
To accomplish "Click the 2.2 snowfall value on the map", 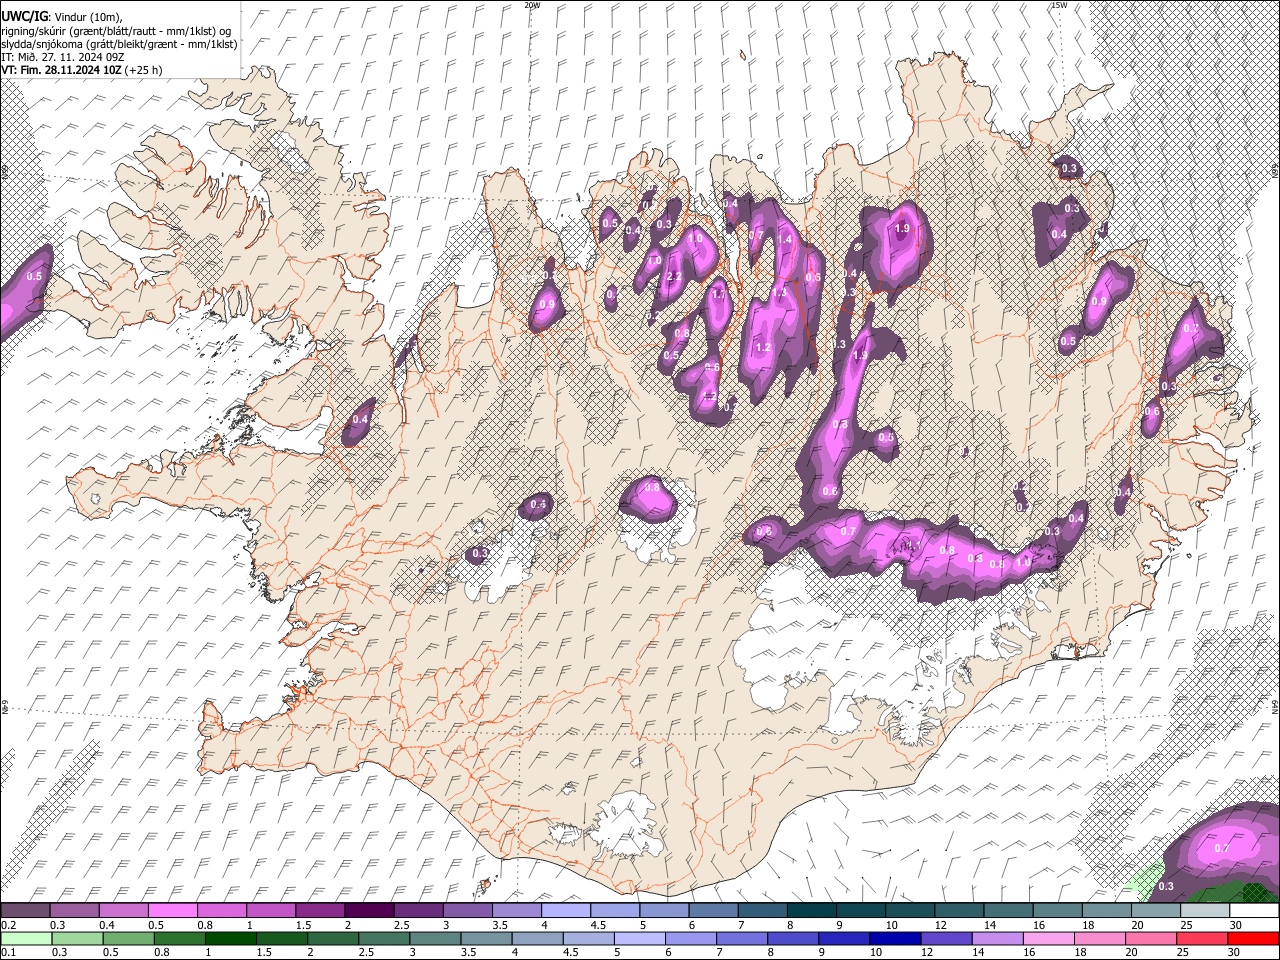I will click(x=673, y=277).
